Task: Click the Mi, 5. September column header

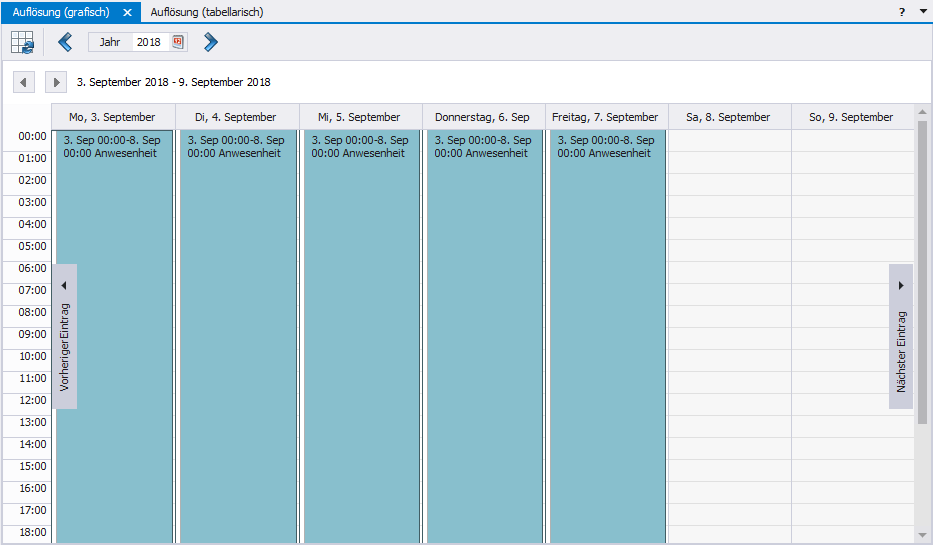Action: 360,117
